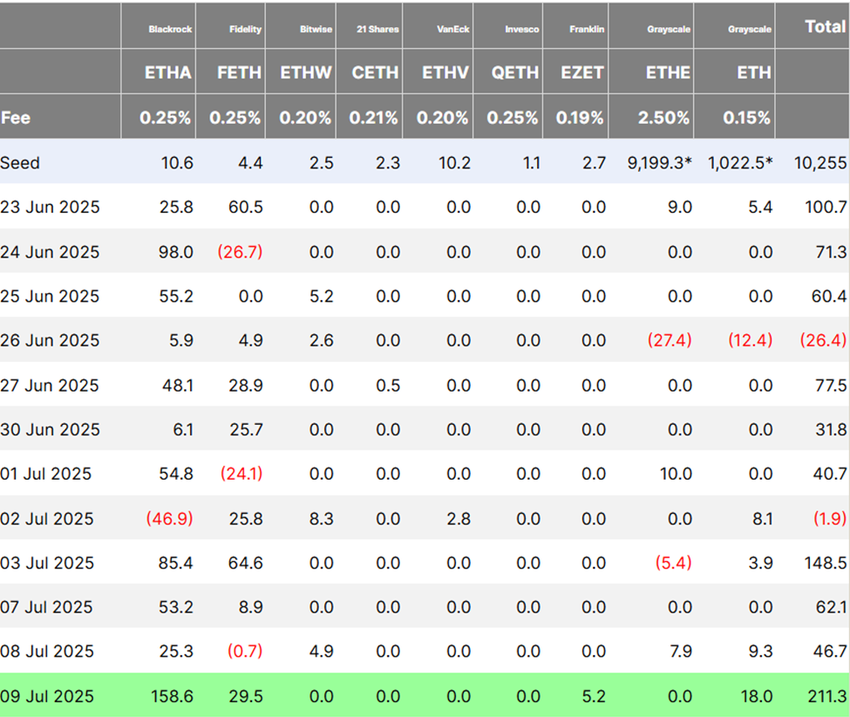850x717 pixels.
Task: Click the 148.5 total value
Action: pyautogui.click(x=826, y=563)
